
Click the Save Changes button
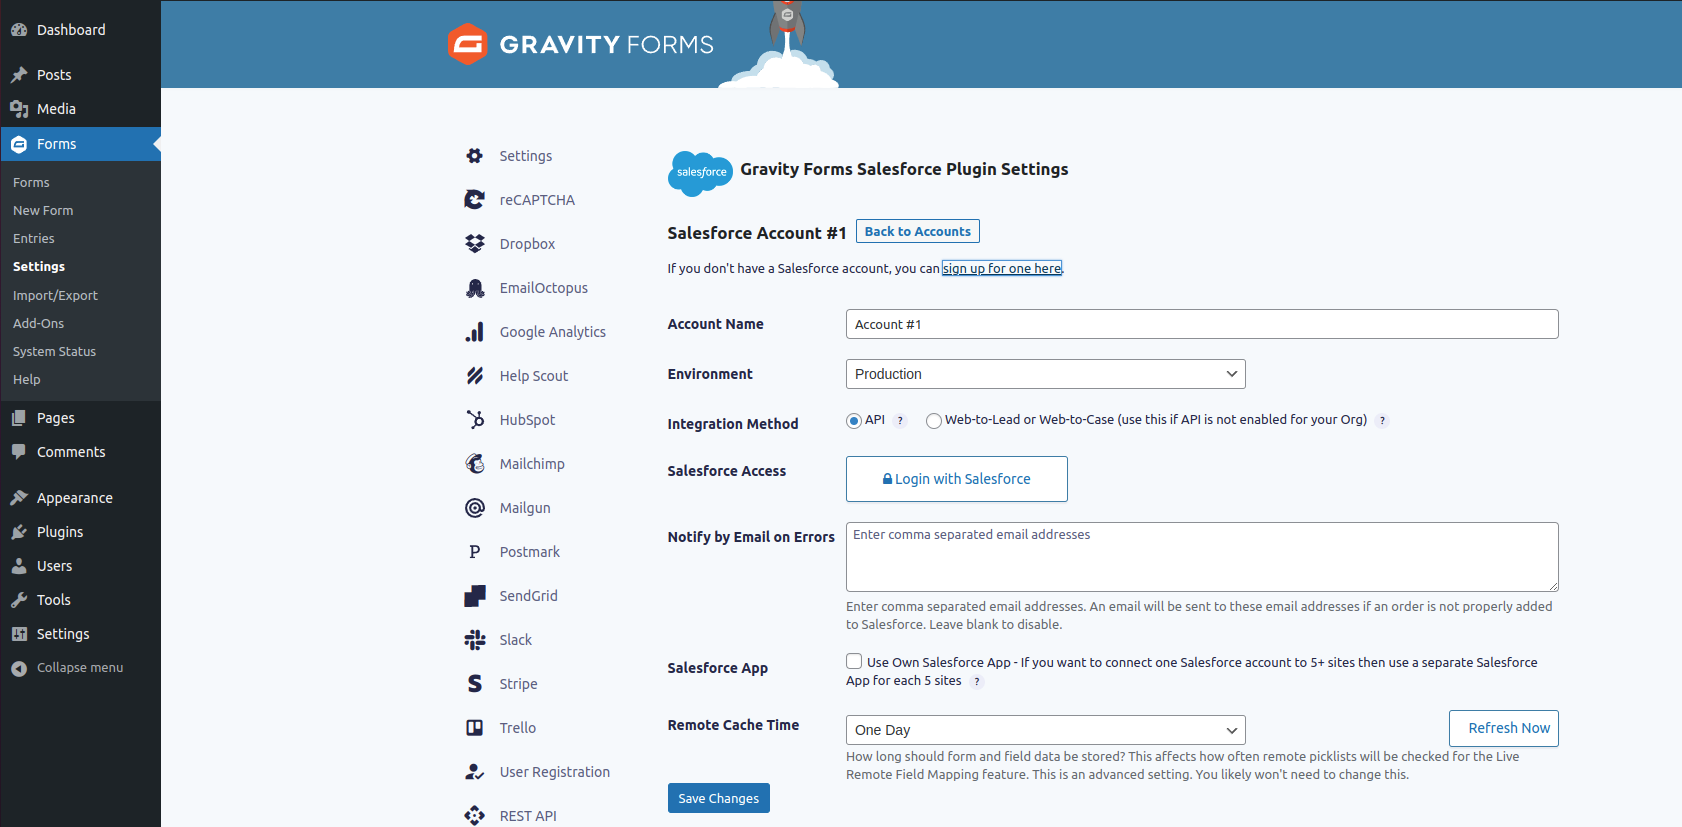coord(718,798)
